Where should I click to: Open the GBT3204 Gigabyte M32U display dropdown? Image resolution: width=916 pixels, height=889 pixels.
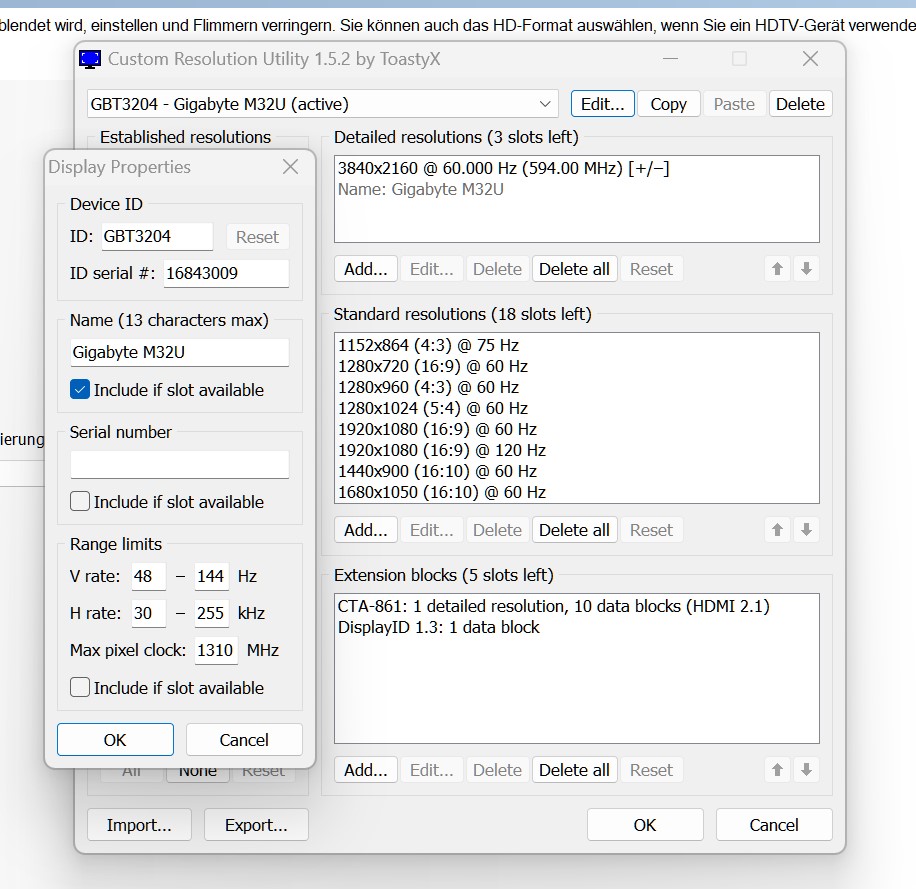[545, 104]
